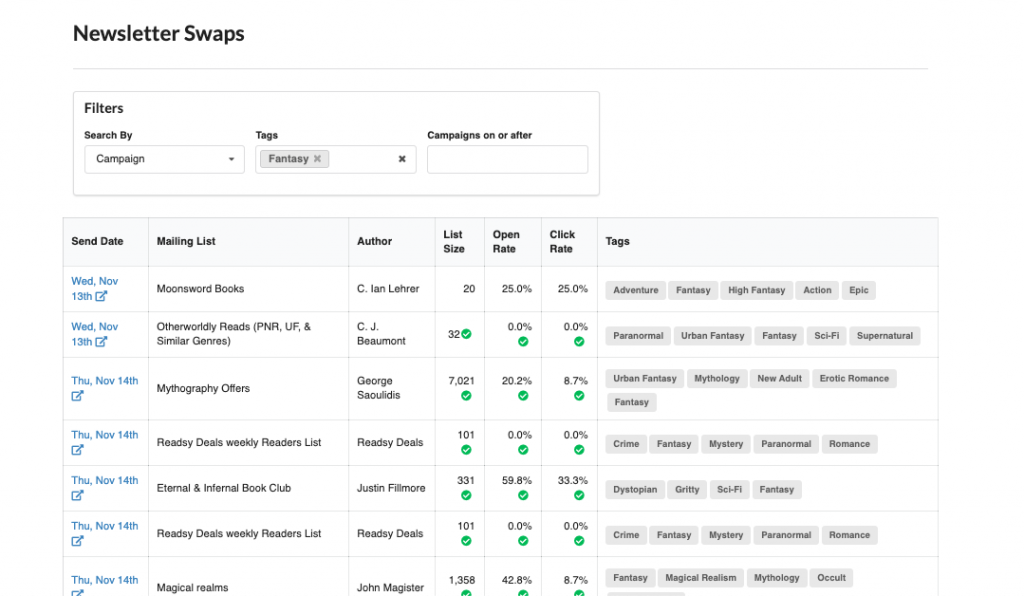Select author Justin Fillmore
1024x596 pixels.
pyautogui.click(x=391, y=488)
